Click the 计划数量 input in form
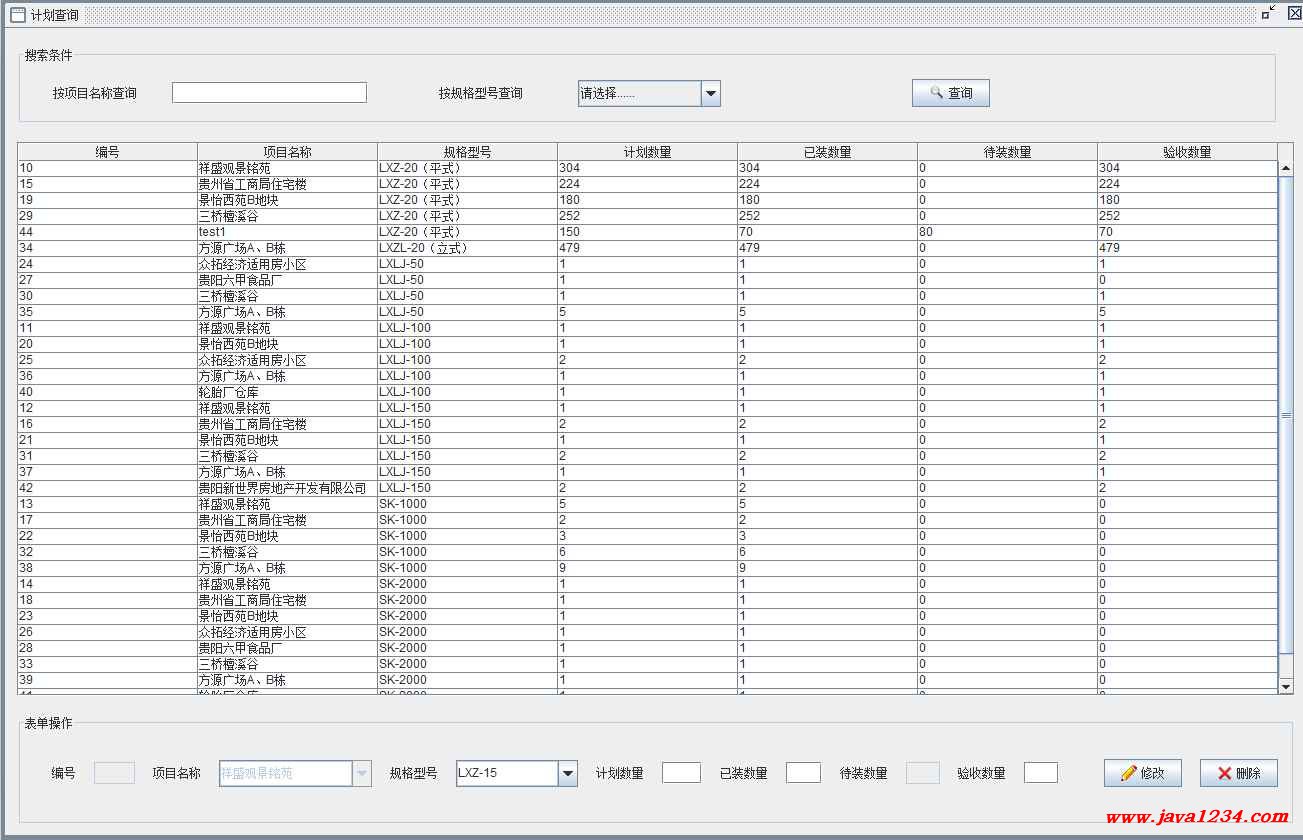1303x840 pixels. 681,773
